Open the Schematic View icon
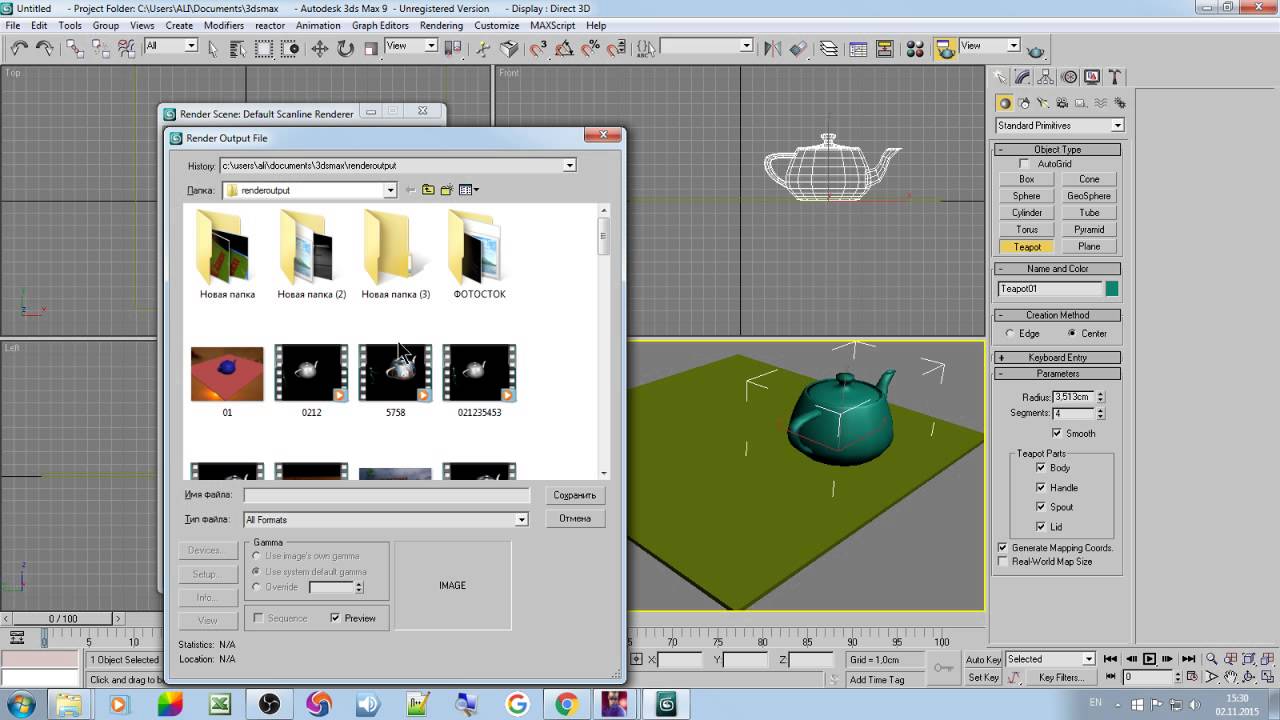Image resolution: width=1280 pixels, height=720 pixels. click(884, 48)
